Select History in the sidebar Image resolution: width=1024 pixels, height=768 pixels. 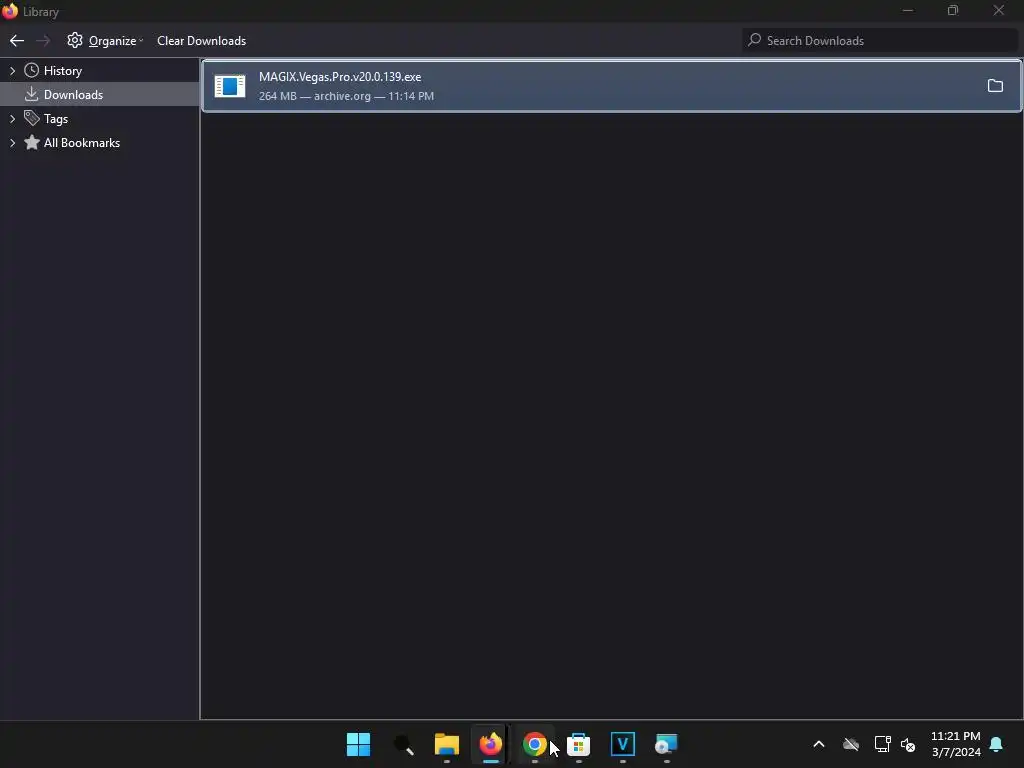click(63, 71)
